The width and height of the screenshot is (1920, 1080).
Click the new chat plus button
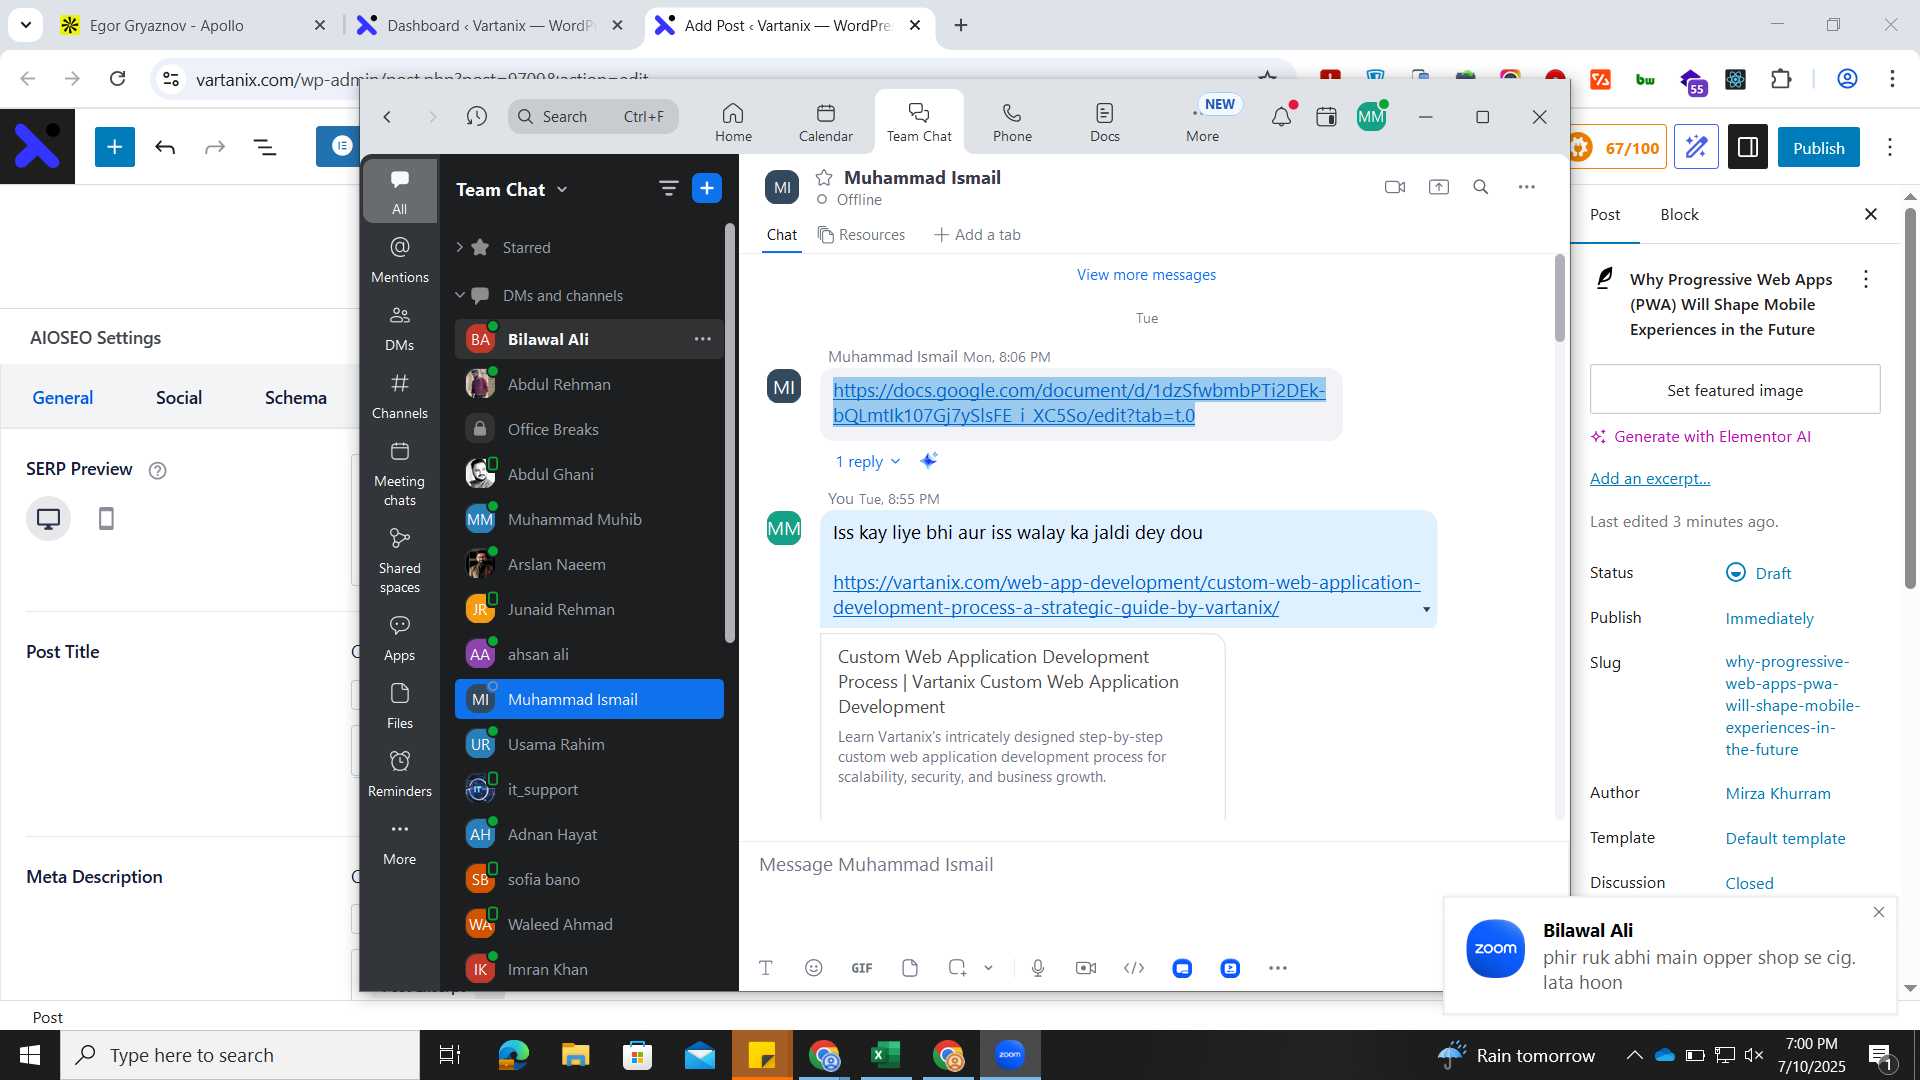pos(707,188)
